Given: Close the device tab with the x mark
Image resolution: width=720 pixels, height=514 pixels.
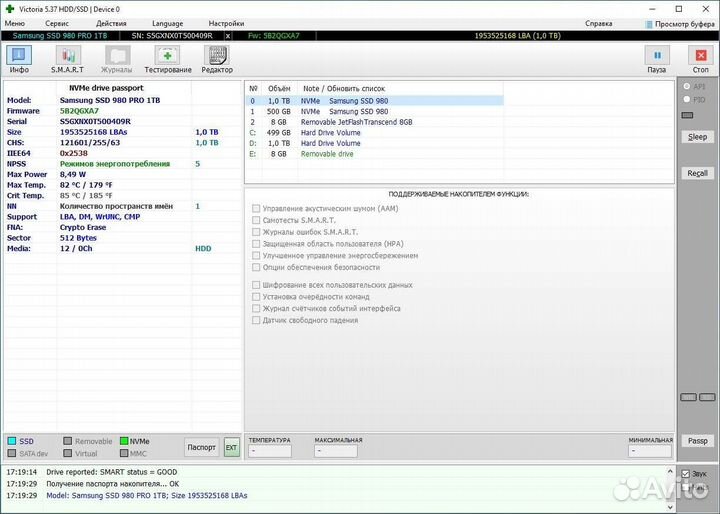Looking at the screenshot, I should [x=227, y=35].
